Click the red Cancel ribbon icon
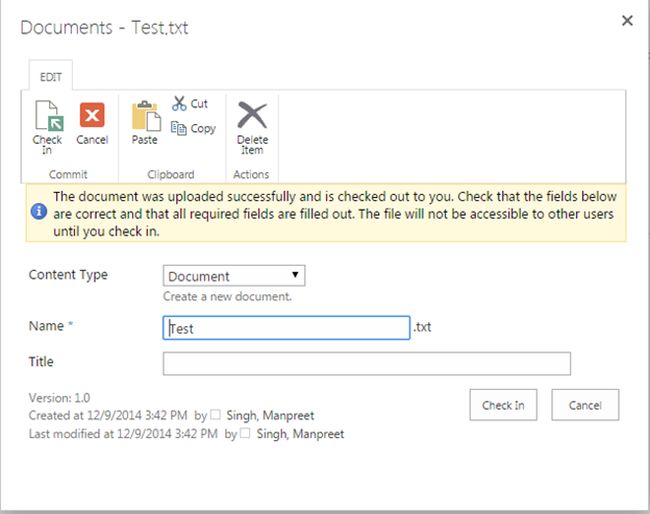This screenshot has height=514, width=650. 92,115
